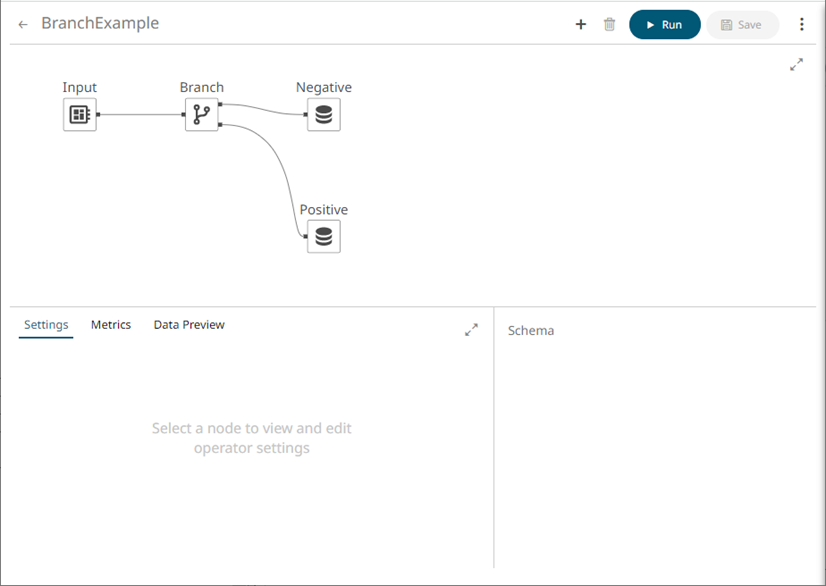Click the disk icon on Save button
Screen dimensions: 826x586
tap(727, 24)
